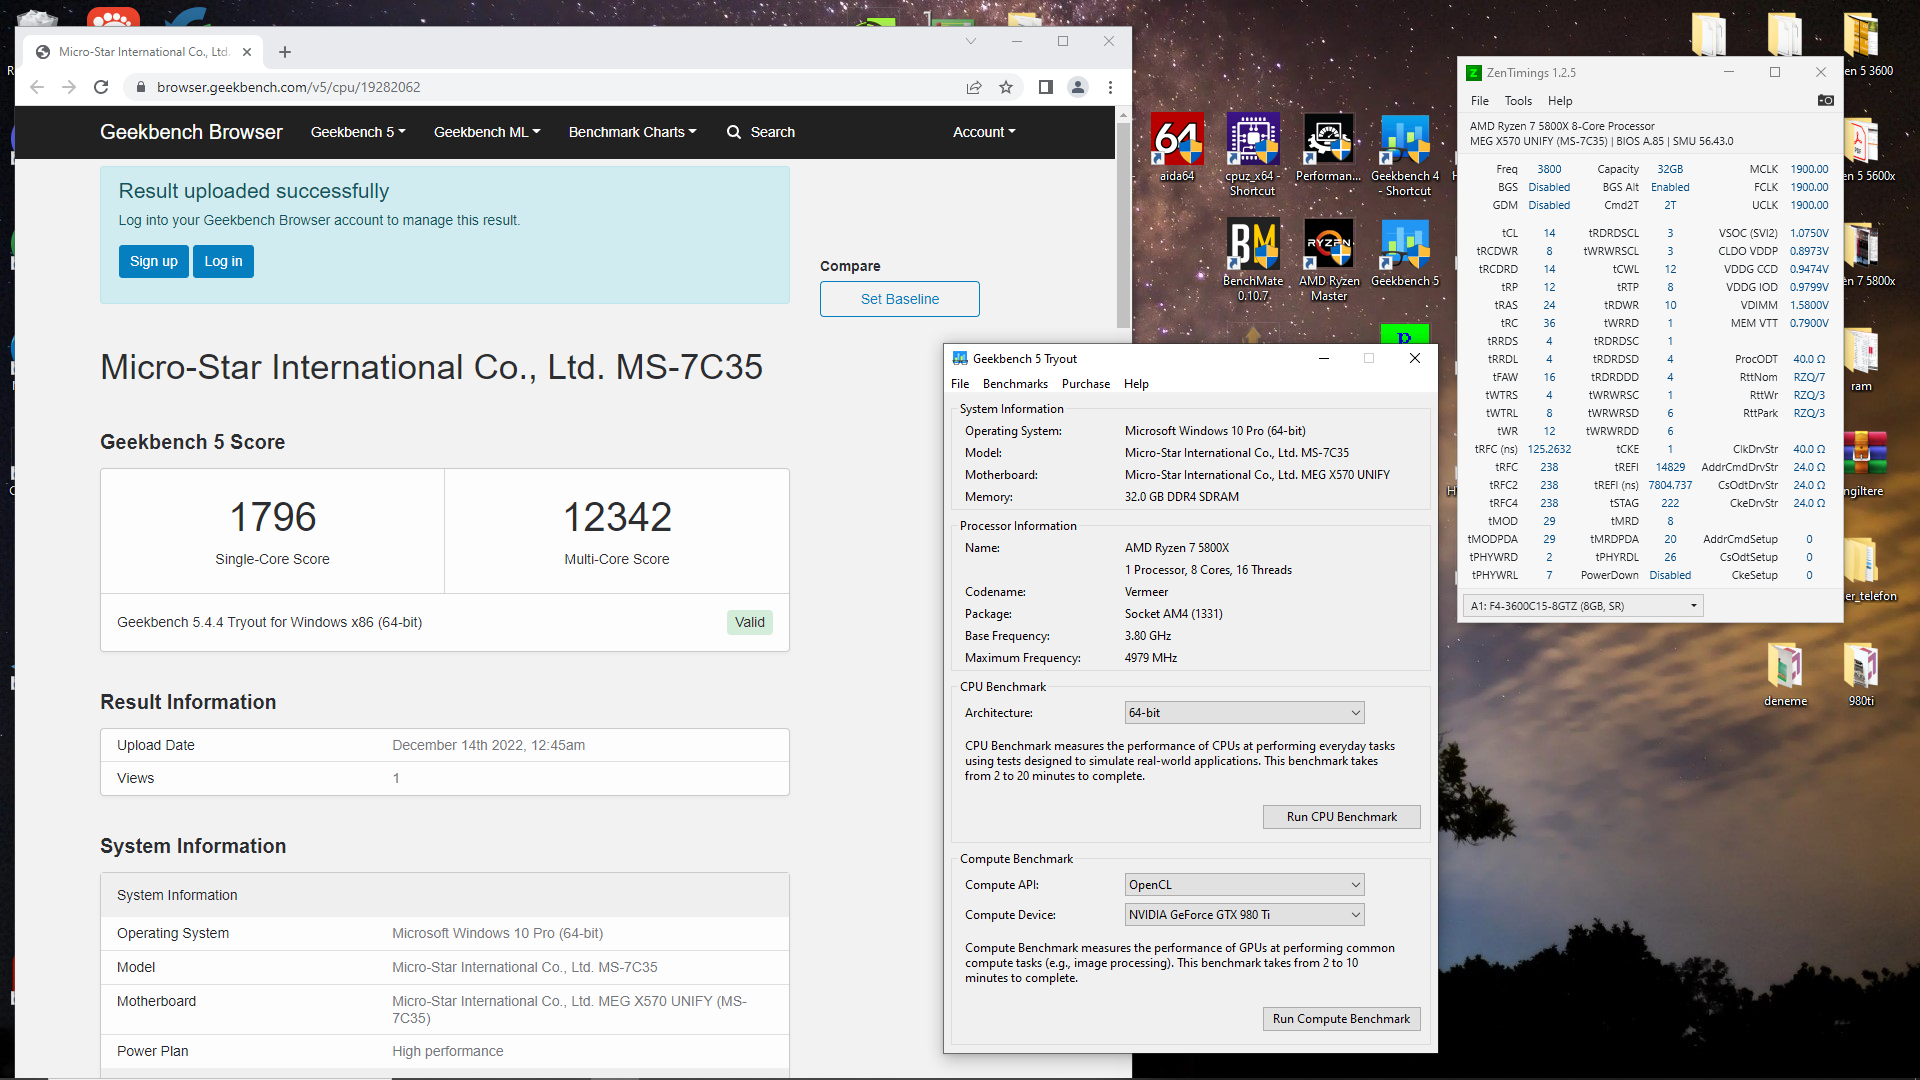Click the Upload Date value December 14th 2022

pos(489,745)
